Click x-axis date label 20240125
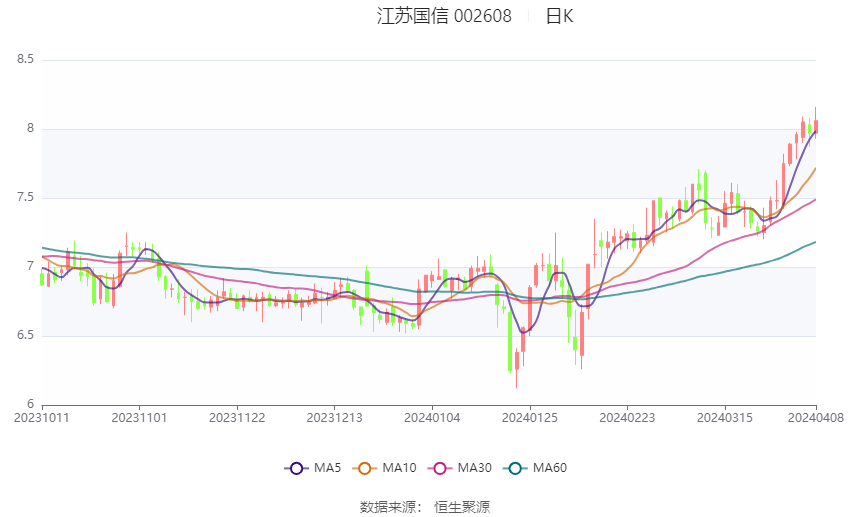The height and width of the screenshot is (517, 850). (530, 418)
